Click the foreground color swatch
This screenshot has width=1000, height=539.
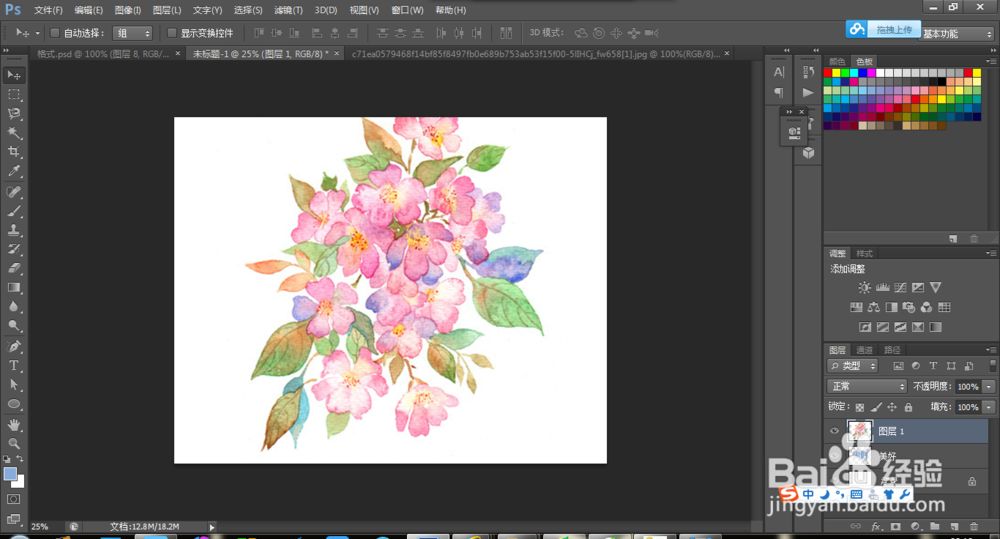10,474
